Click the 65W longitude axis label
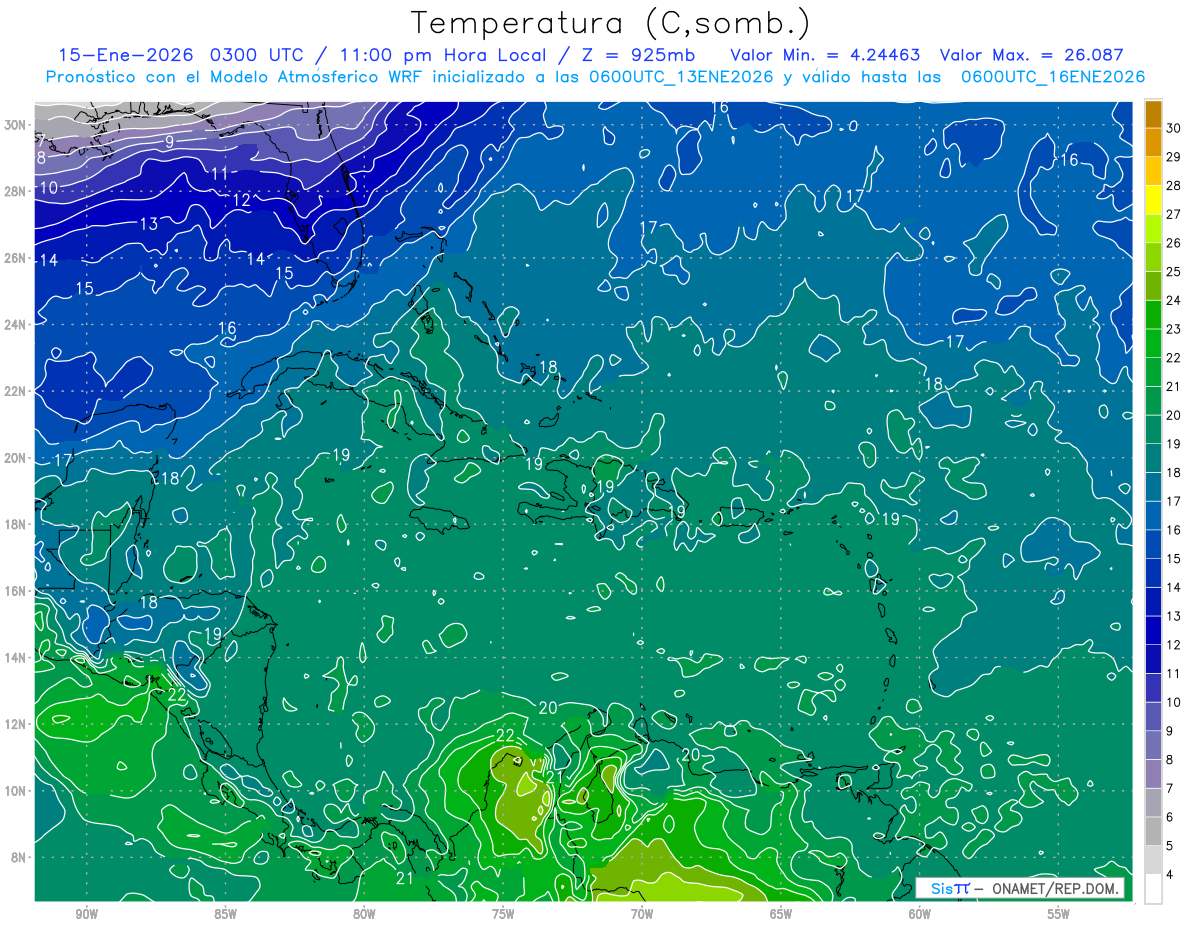Screen dimensions: 1200x927 (x=781, y=914)
